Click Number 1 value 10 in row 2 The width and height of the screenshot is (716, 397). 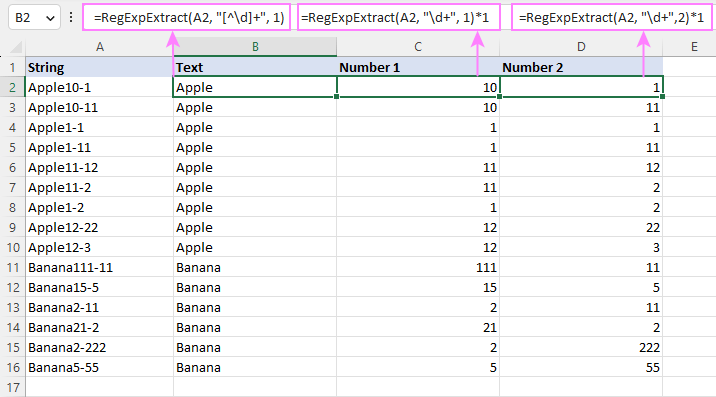(x=418, y=87)
